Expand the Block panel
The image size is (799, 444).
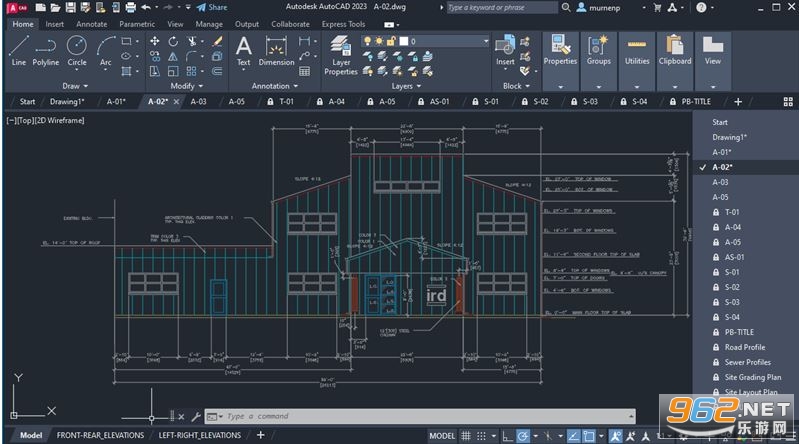(516, 86)
